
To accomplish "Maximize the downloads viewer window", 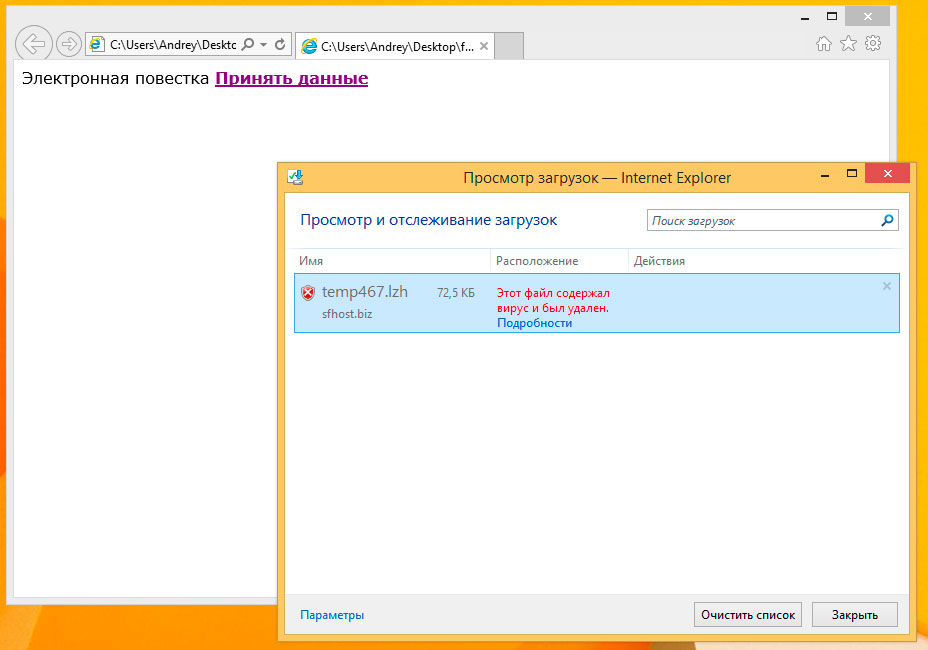I will tap(852, 173).
